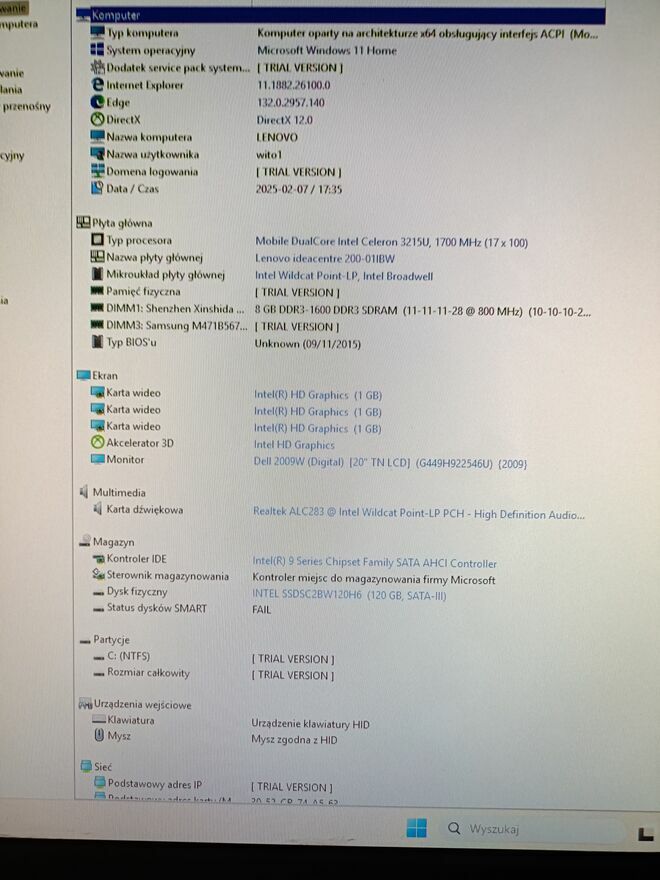
Task: Open Dell 2009W monitor link
Action: pos(390,463)
